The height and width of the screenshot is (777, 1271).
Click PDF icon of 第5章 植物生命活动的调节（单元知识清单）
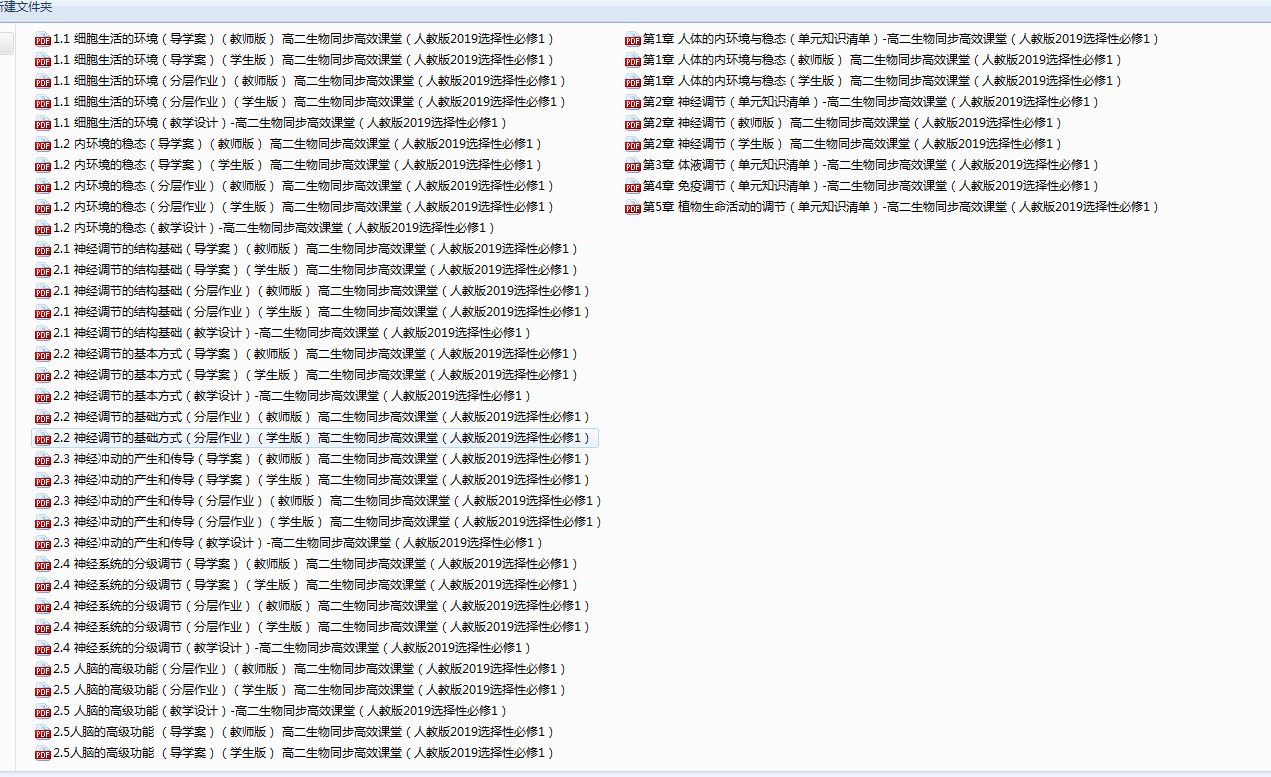click(632, 207)
